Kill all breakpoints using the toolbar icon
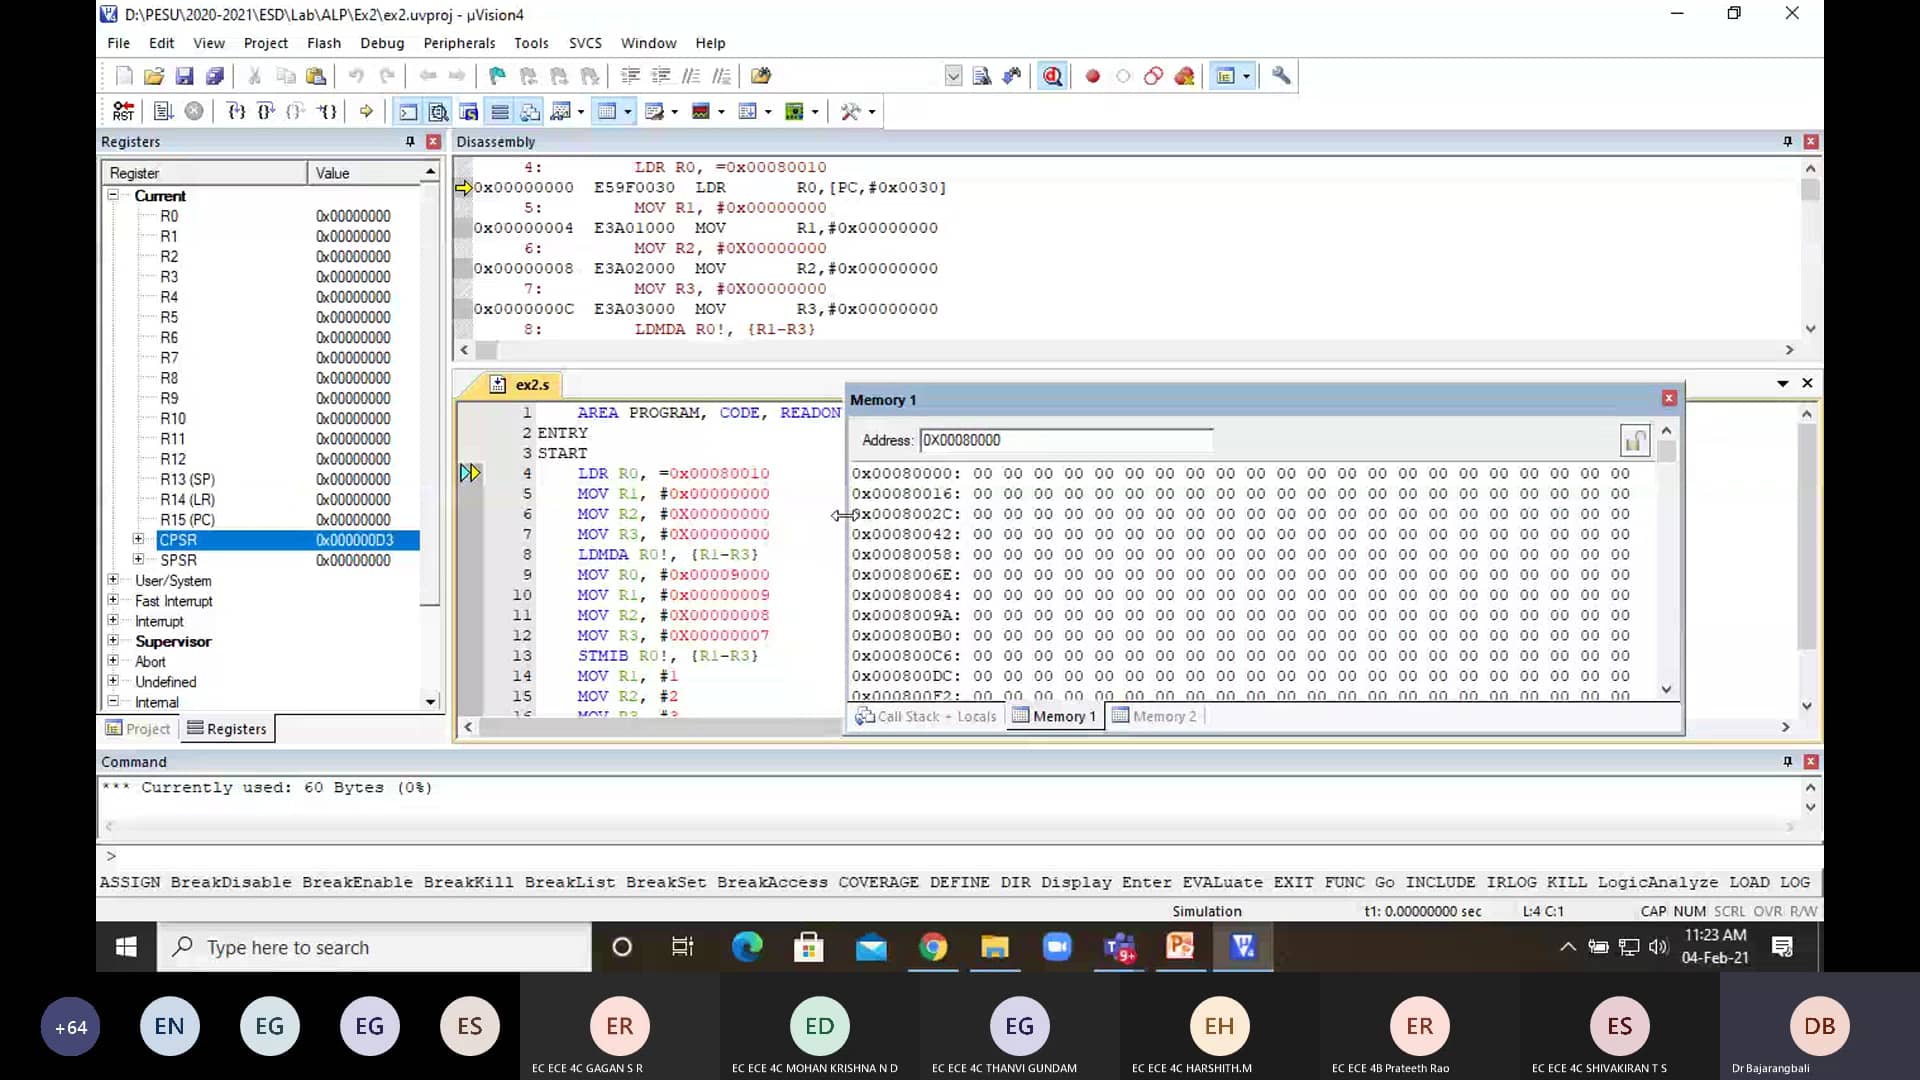This screenshot has height=1080, width=1920. tap(1184, 76)
